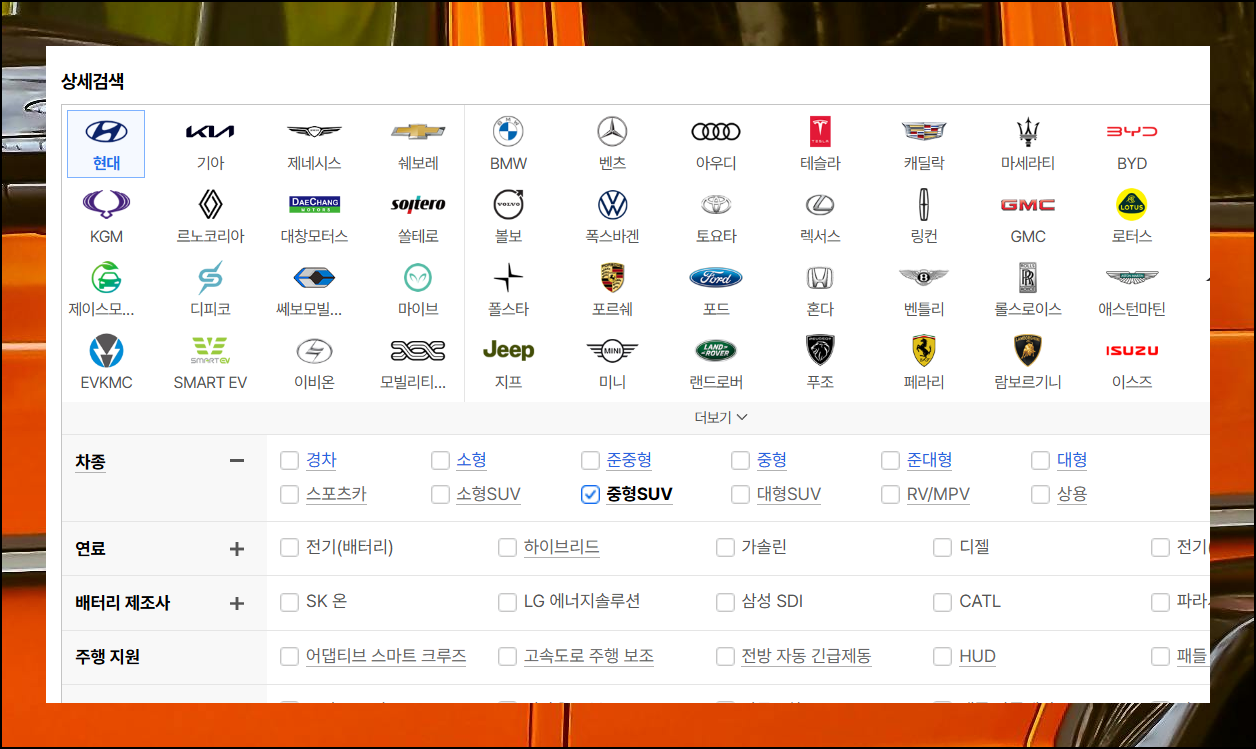Check the 스포츠카 checkbox
This screenshot has height=749, width=1256.
[290, 495]
